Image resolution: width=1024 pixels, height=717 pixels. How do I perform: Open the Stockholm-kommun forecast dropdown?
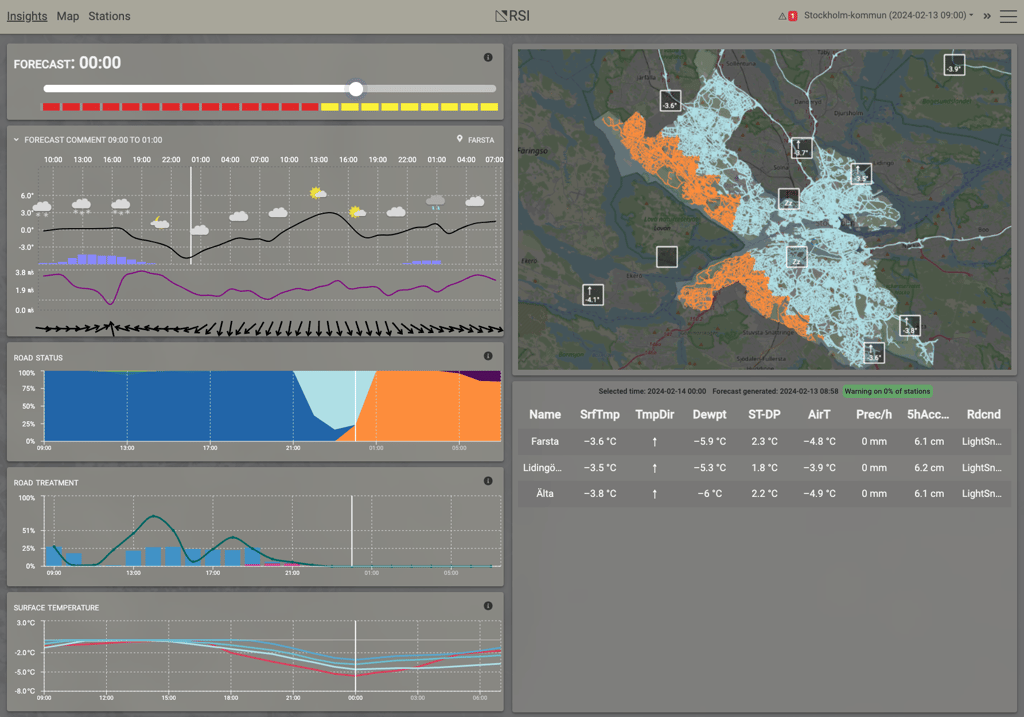tap(889, 15)
